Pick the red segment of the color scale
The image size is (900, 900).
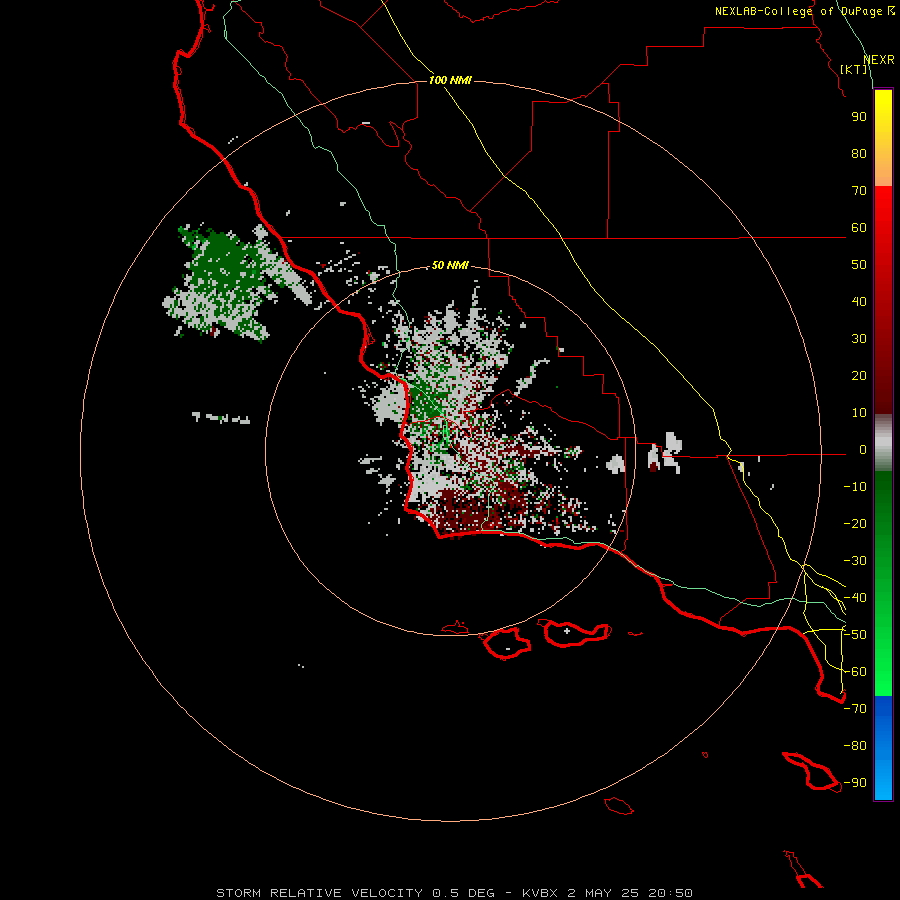(883, 300)
